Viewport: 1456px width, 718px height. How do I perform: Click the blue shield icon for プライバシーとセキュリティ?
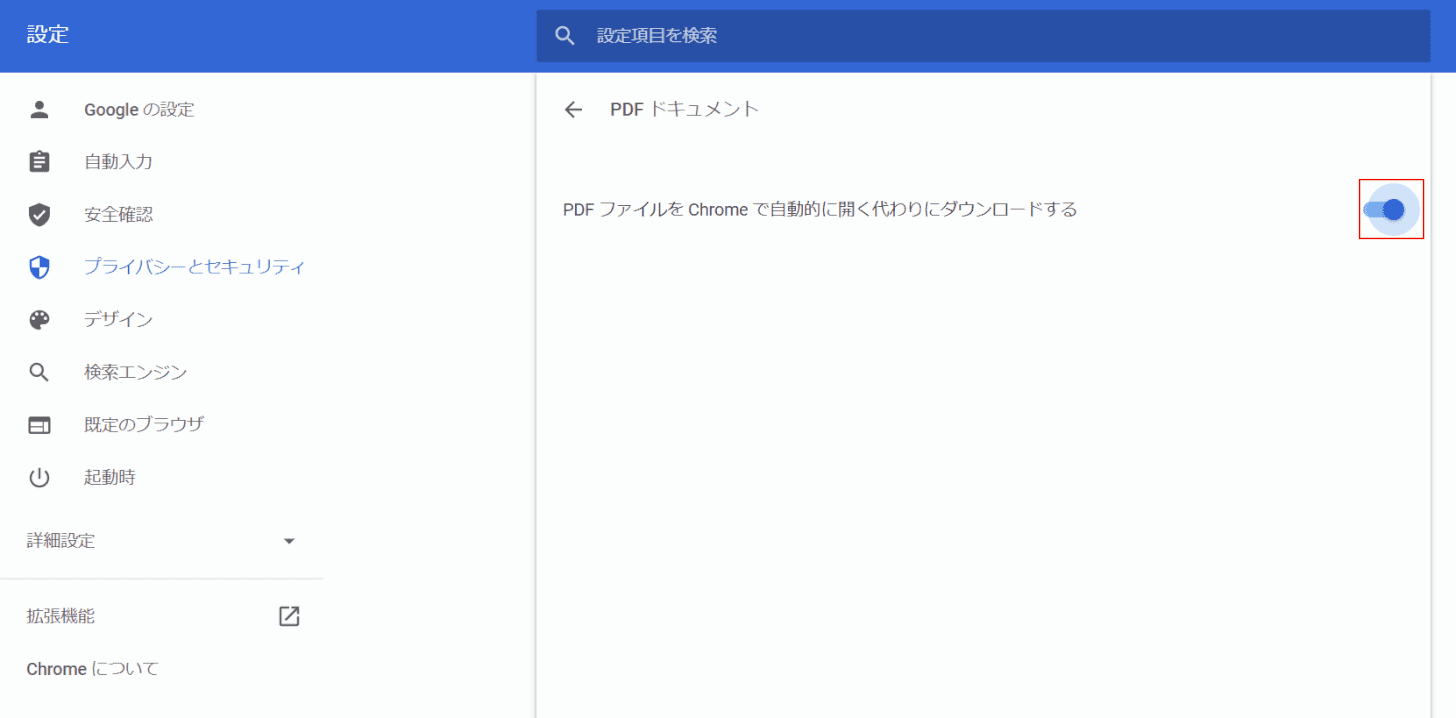(x=39, y=267)
